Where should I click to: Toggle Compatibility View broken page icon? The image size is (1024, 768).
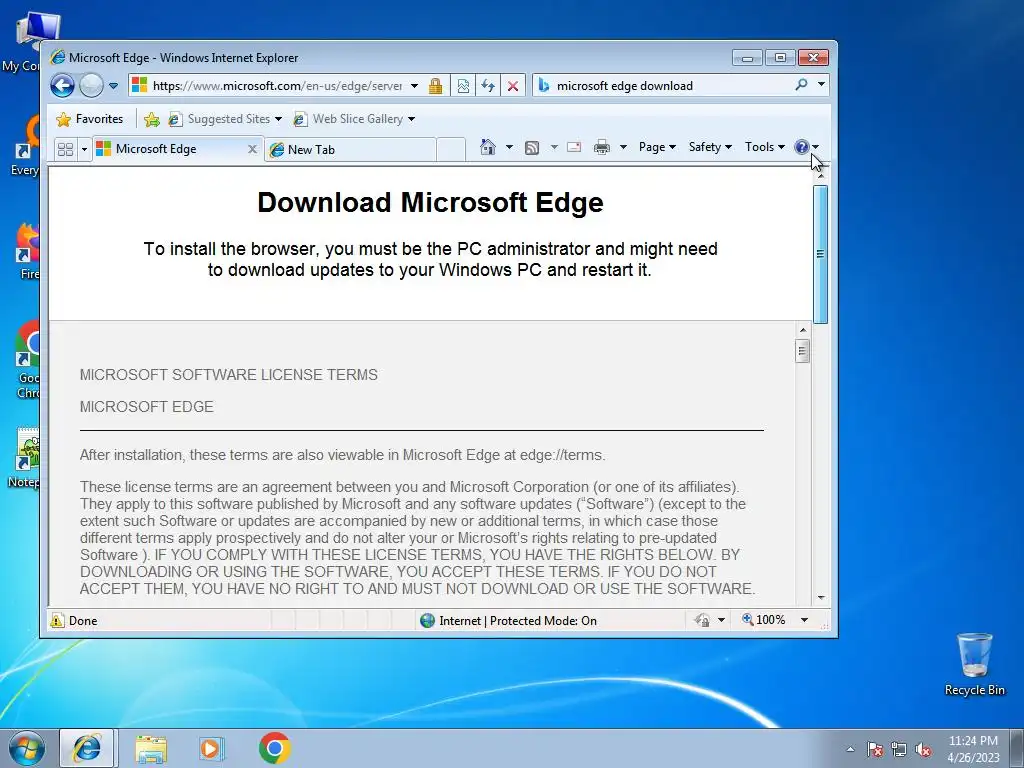pos(463,86)
